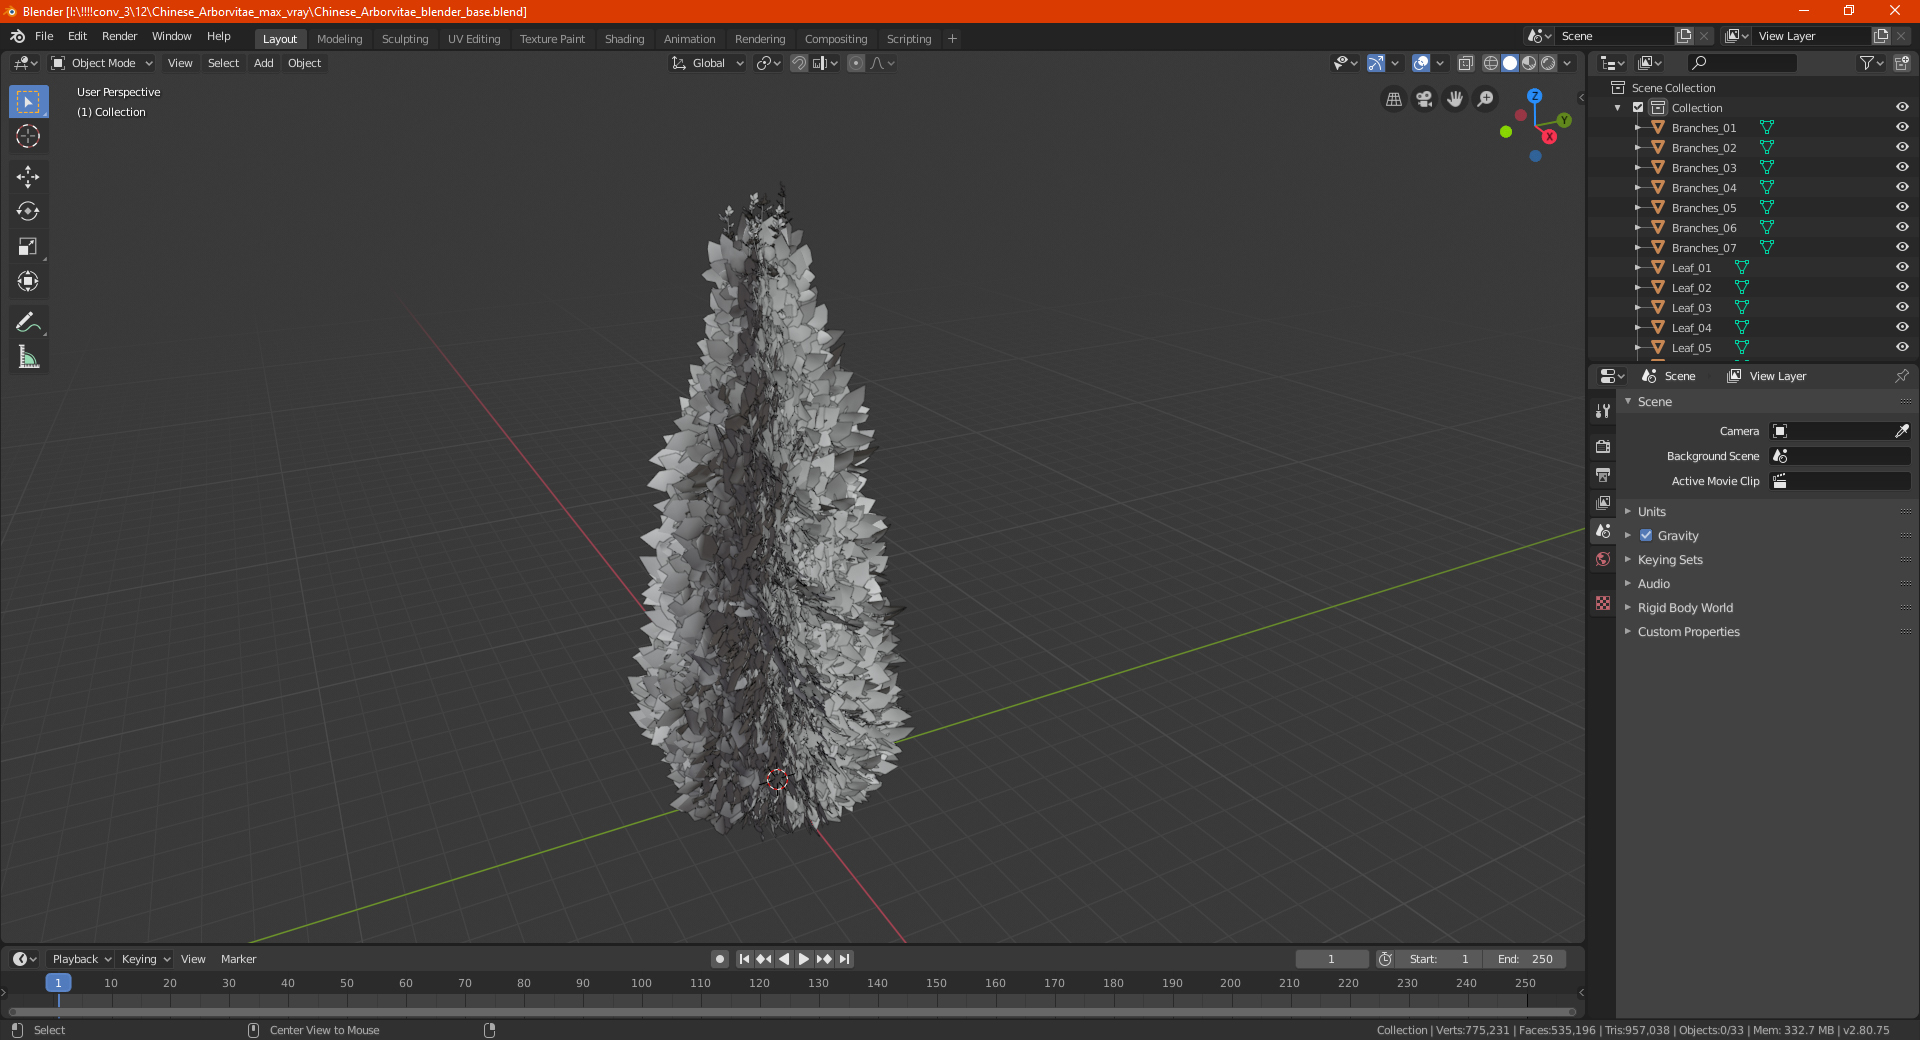Hide Branches_03 in the viewport
1920x1040 pixels.
pyautogui.click(x=1902, y=167)
